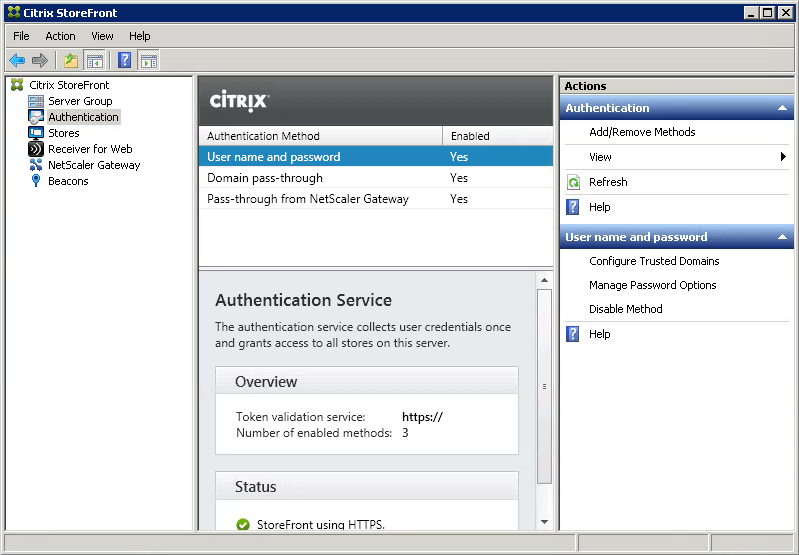Image resolution: width=799 pixels, height=555 pixels.
Task: Click the Forward arrow toolbar icon
Action: point(40,61)
